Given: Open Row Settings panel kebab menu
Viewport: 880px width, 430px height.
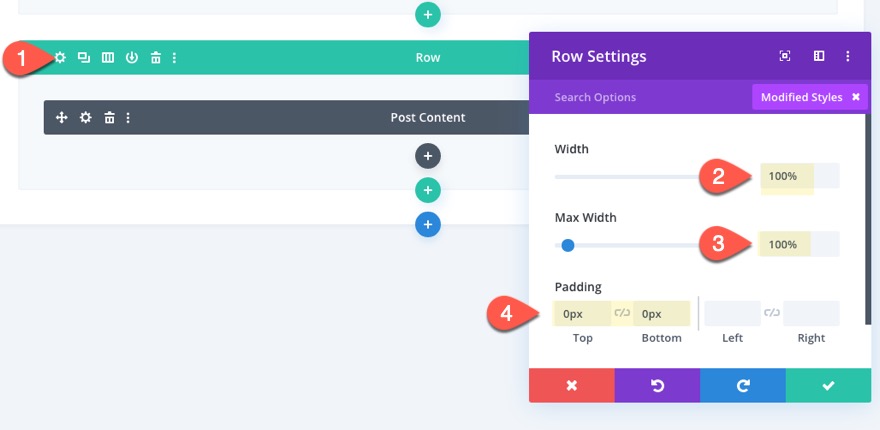Looking at the screenshot, I should pos(848,56).
